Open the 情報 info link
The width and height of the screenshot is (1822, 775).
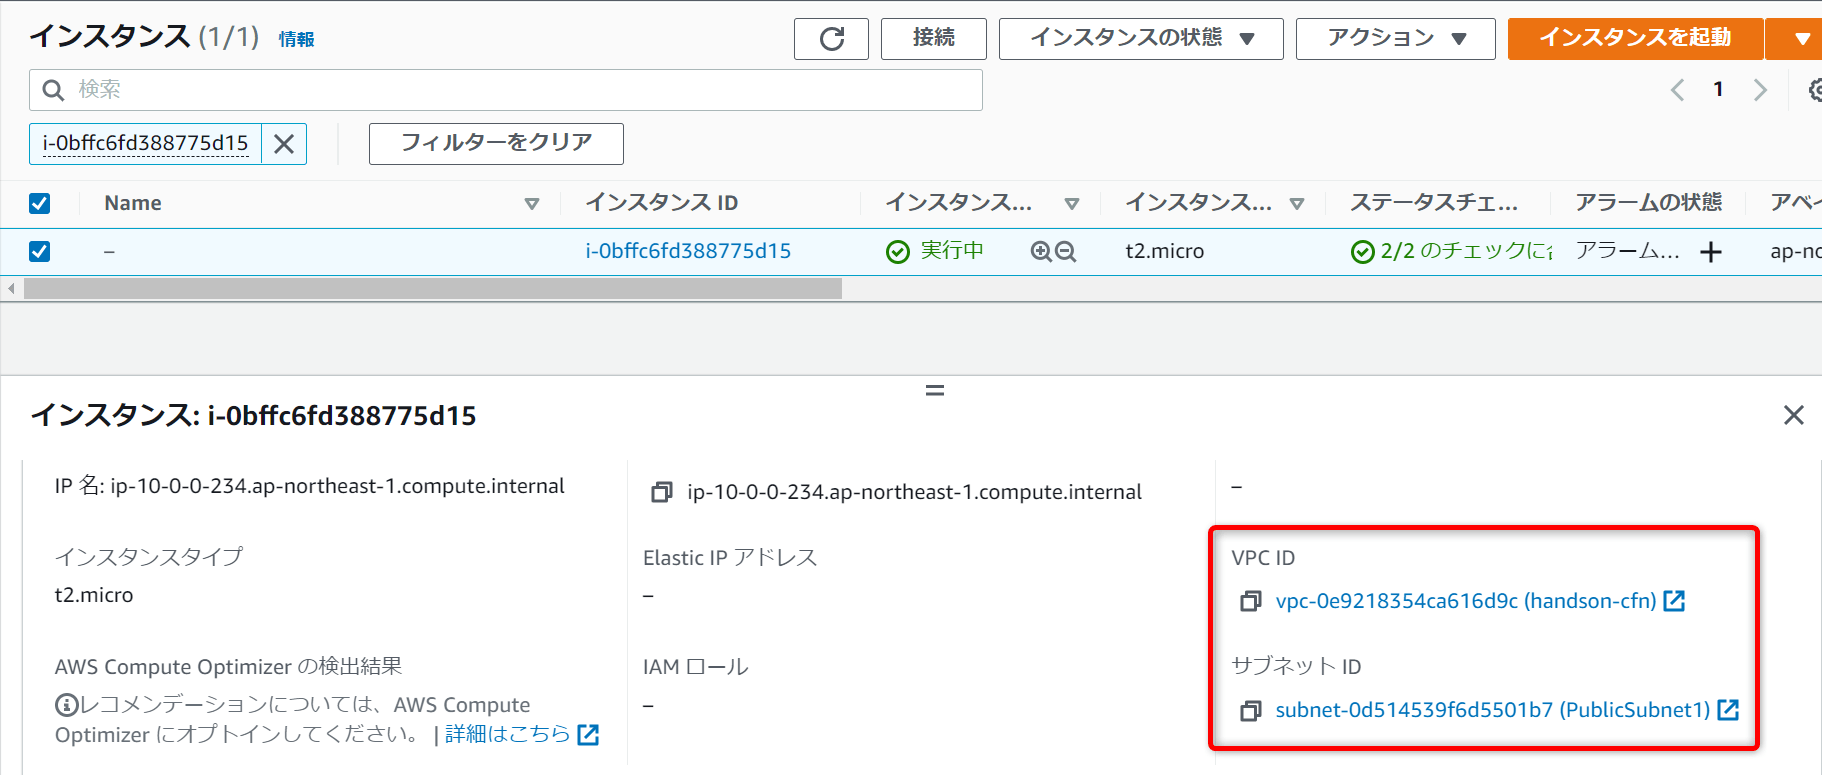[x=296, y=39]
